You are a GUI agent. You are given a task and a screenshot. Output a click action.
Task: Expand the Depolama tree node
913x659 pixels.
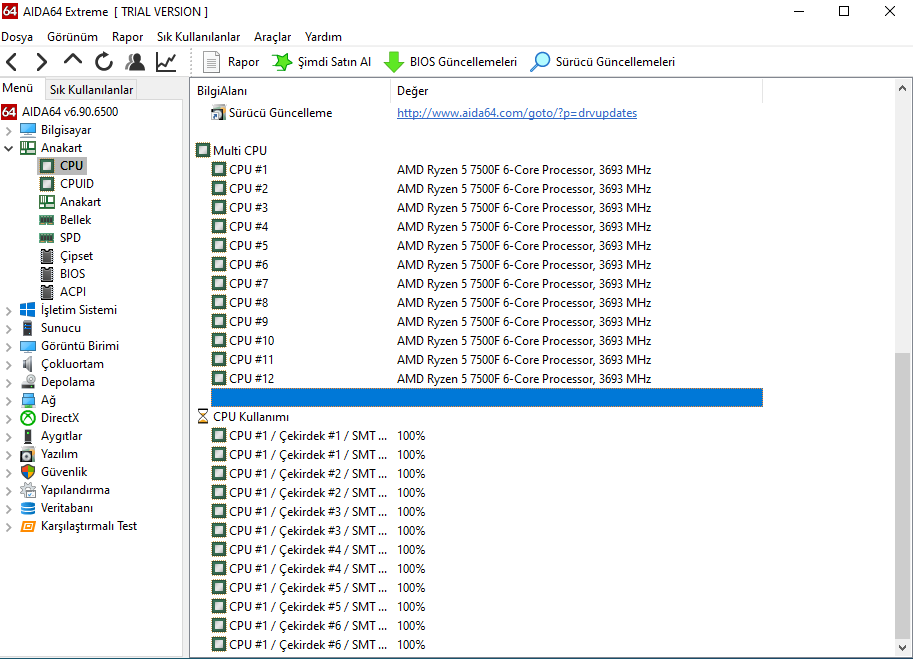click(8, 383)
